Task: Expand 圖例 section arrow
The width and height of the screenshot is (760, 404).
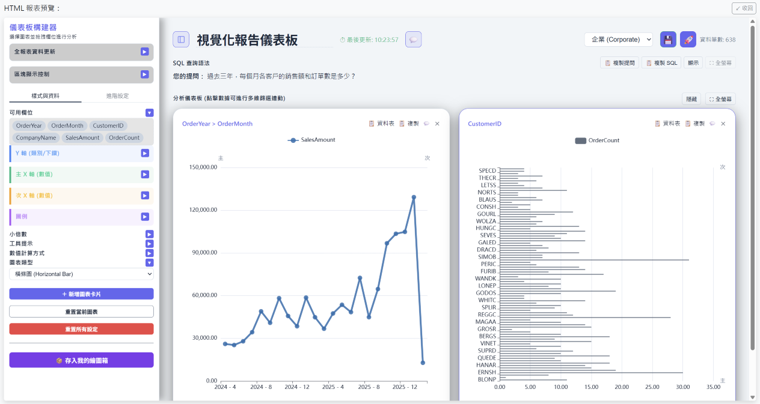Action: (x=144, y=217)
